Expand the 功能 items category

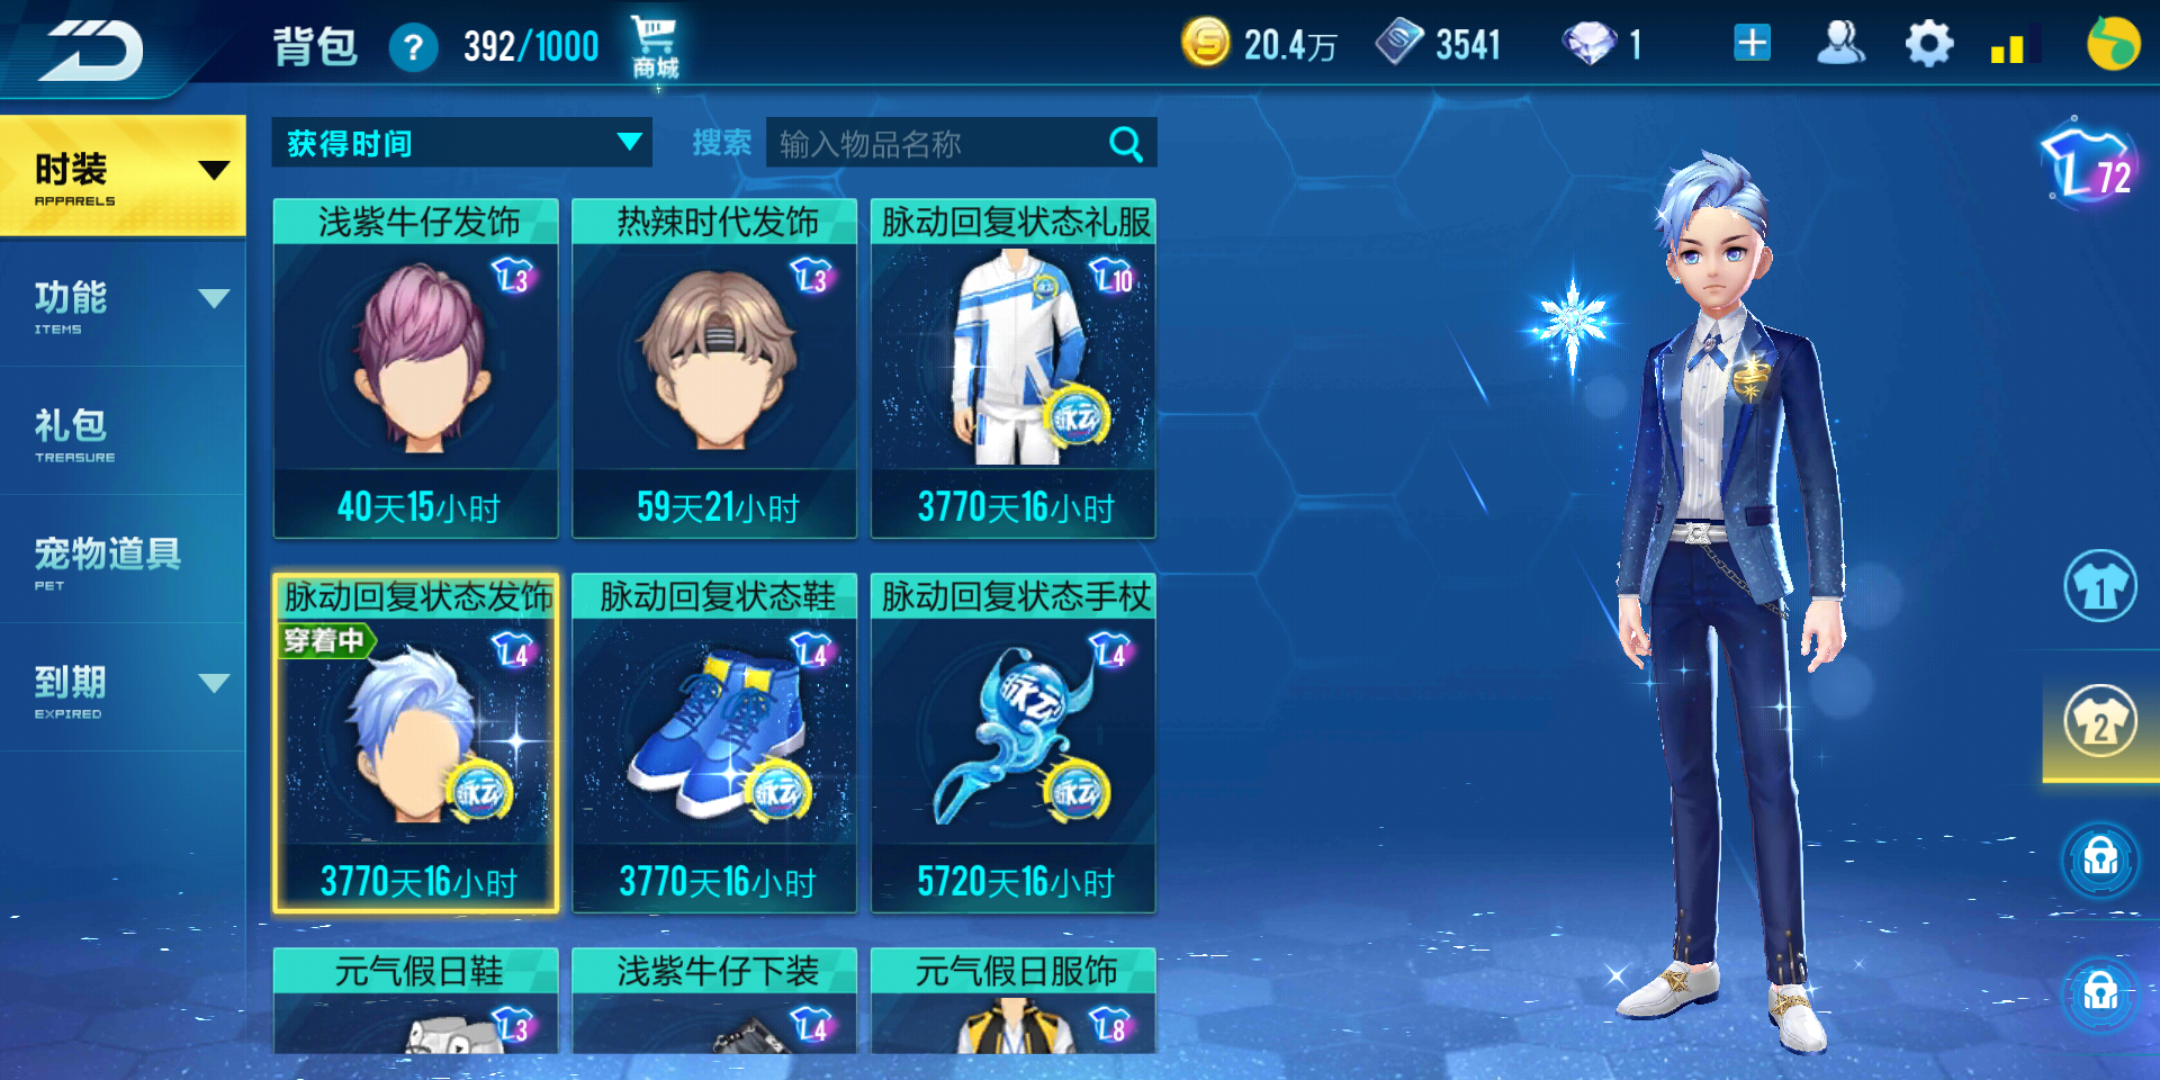[123, 303]
